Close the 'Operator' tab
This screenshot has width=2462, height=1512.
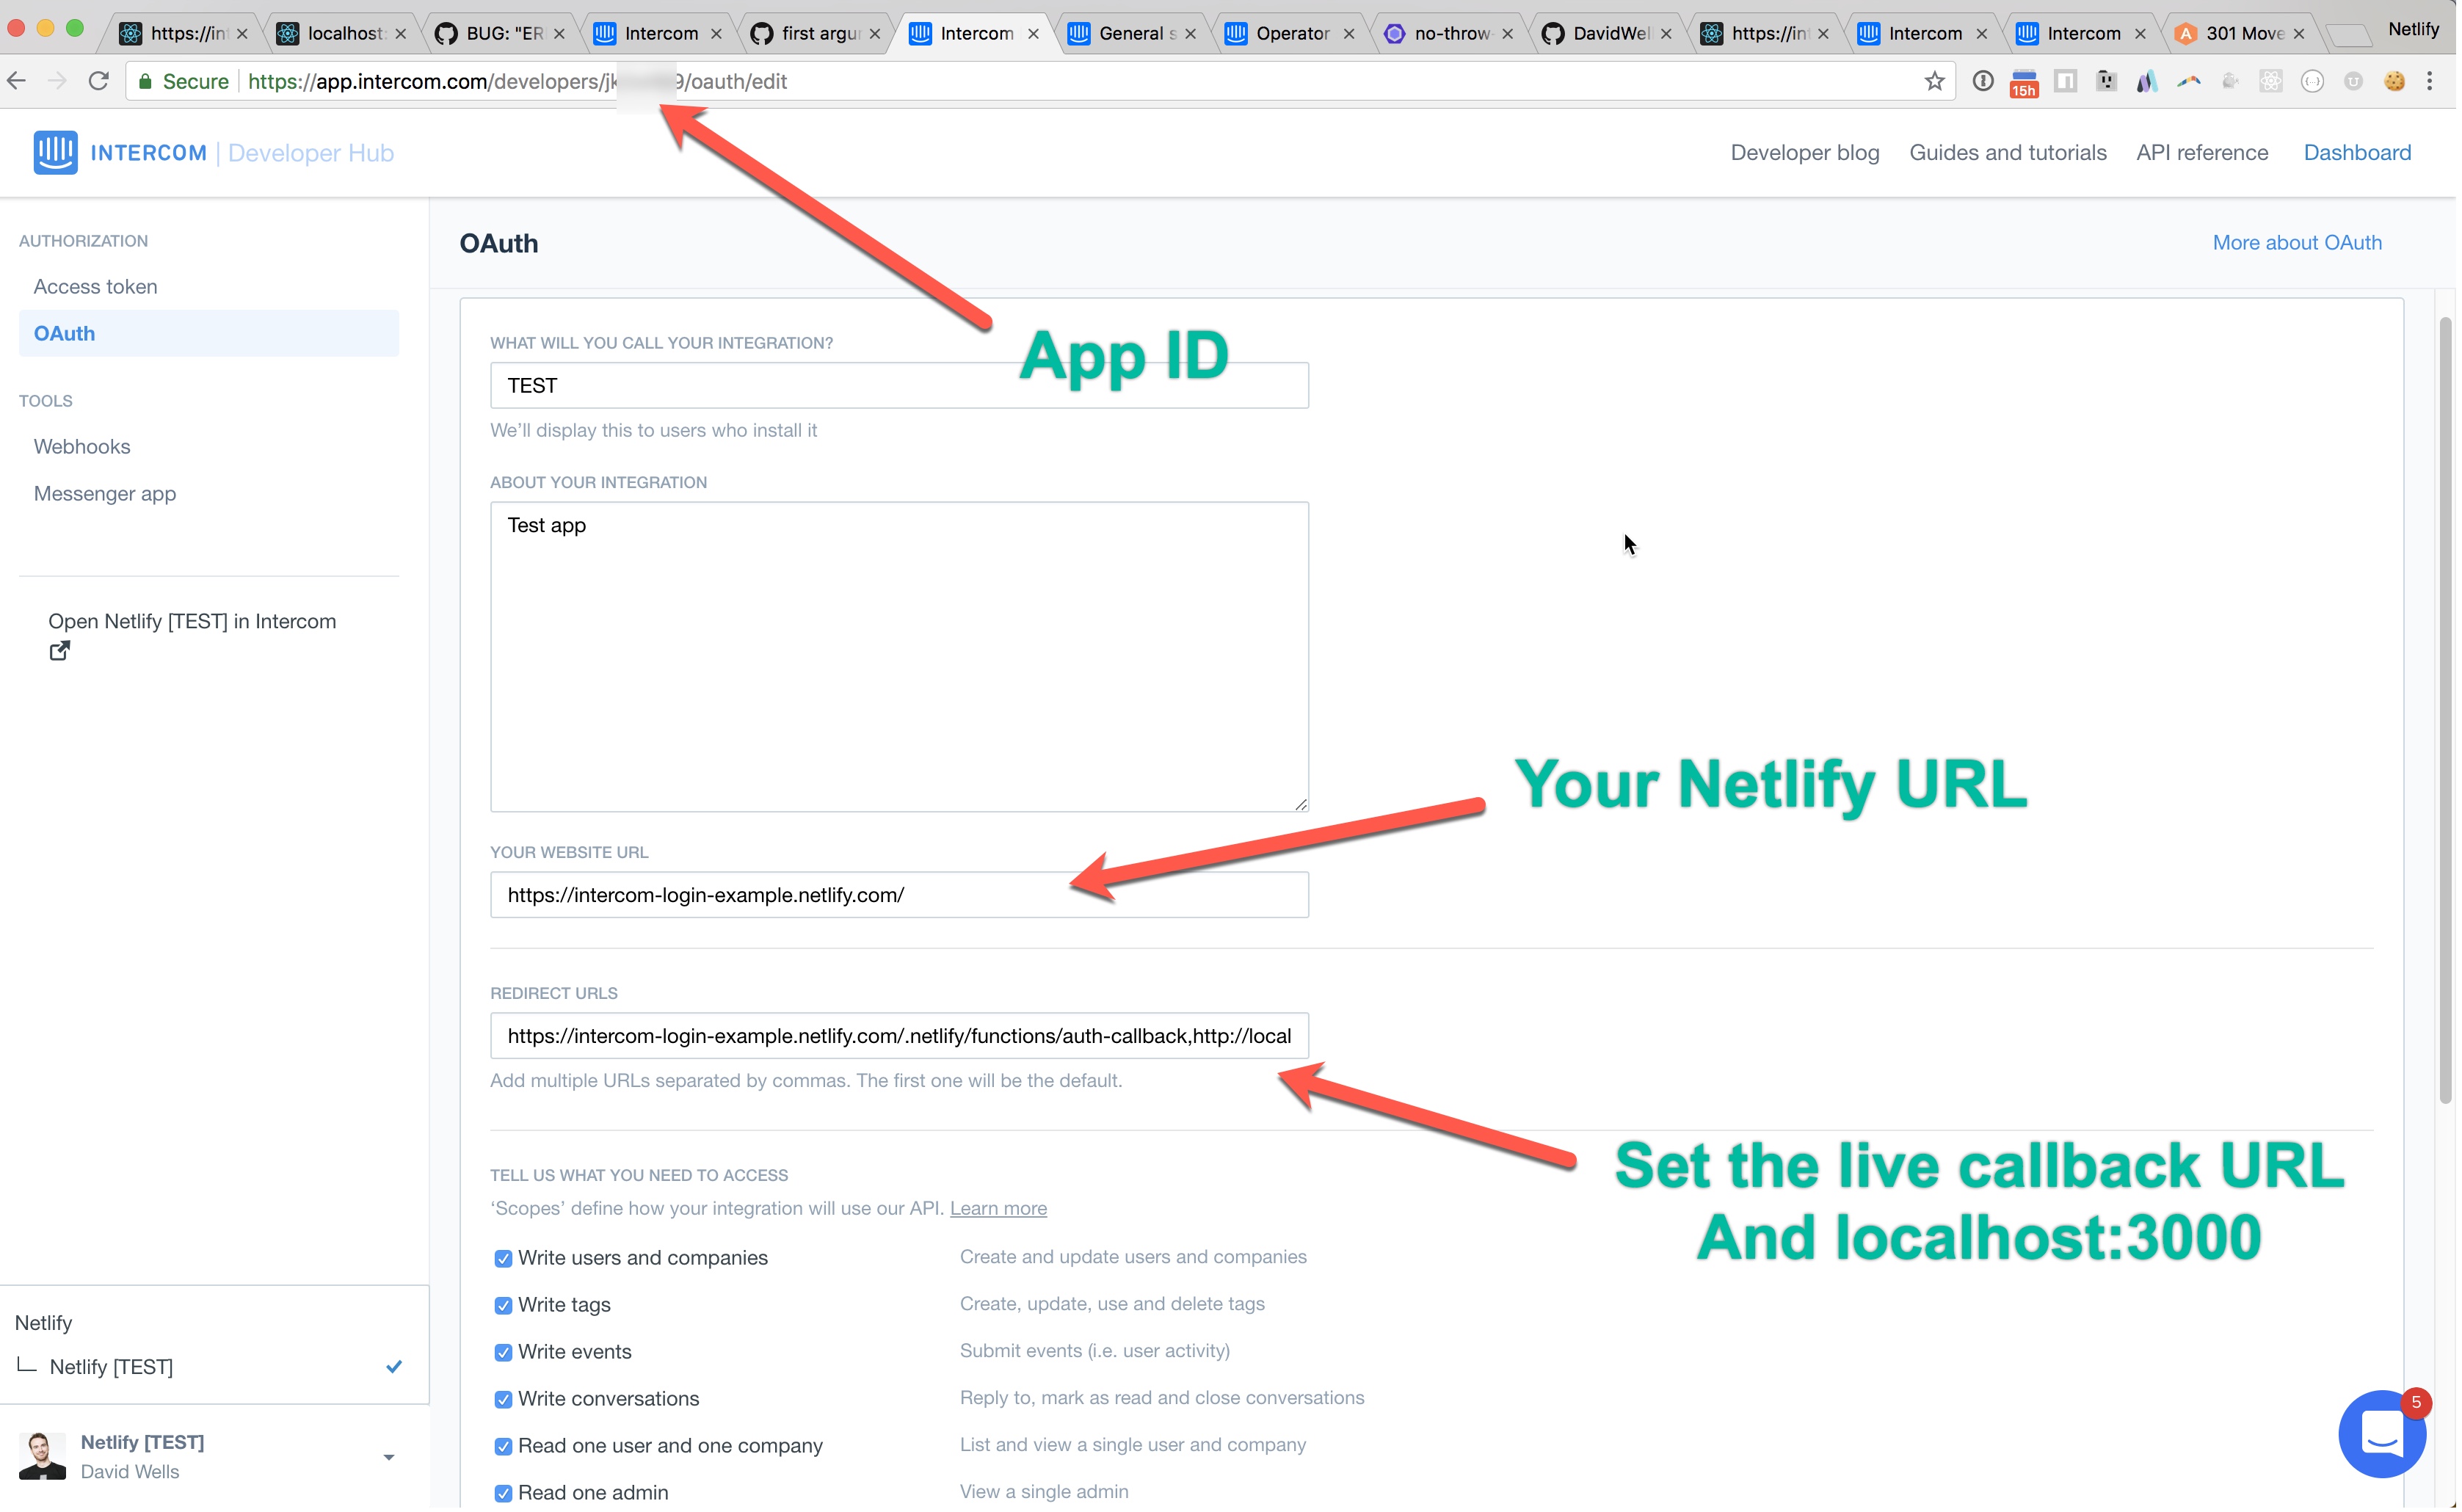point(1352,34)
